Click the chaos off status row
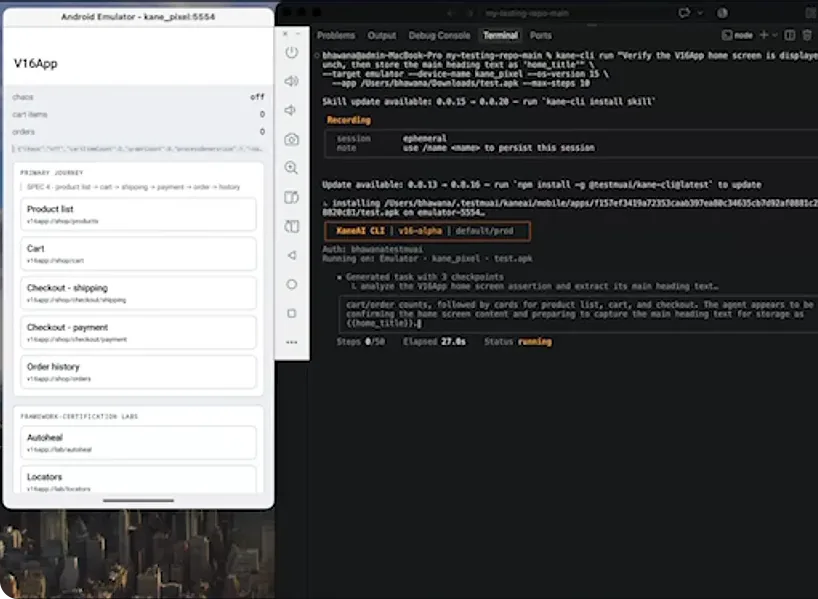The image size is (818, 599). coord(138,97)
